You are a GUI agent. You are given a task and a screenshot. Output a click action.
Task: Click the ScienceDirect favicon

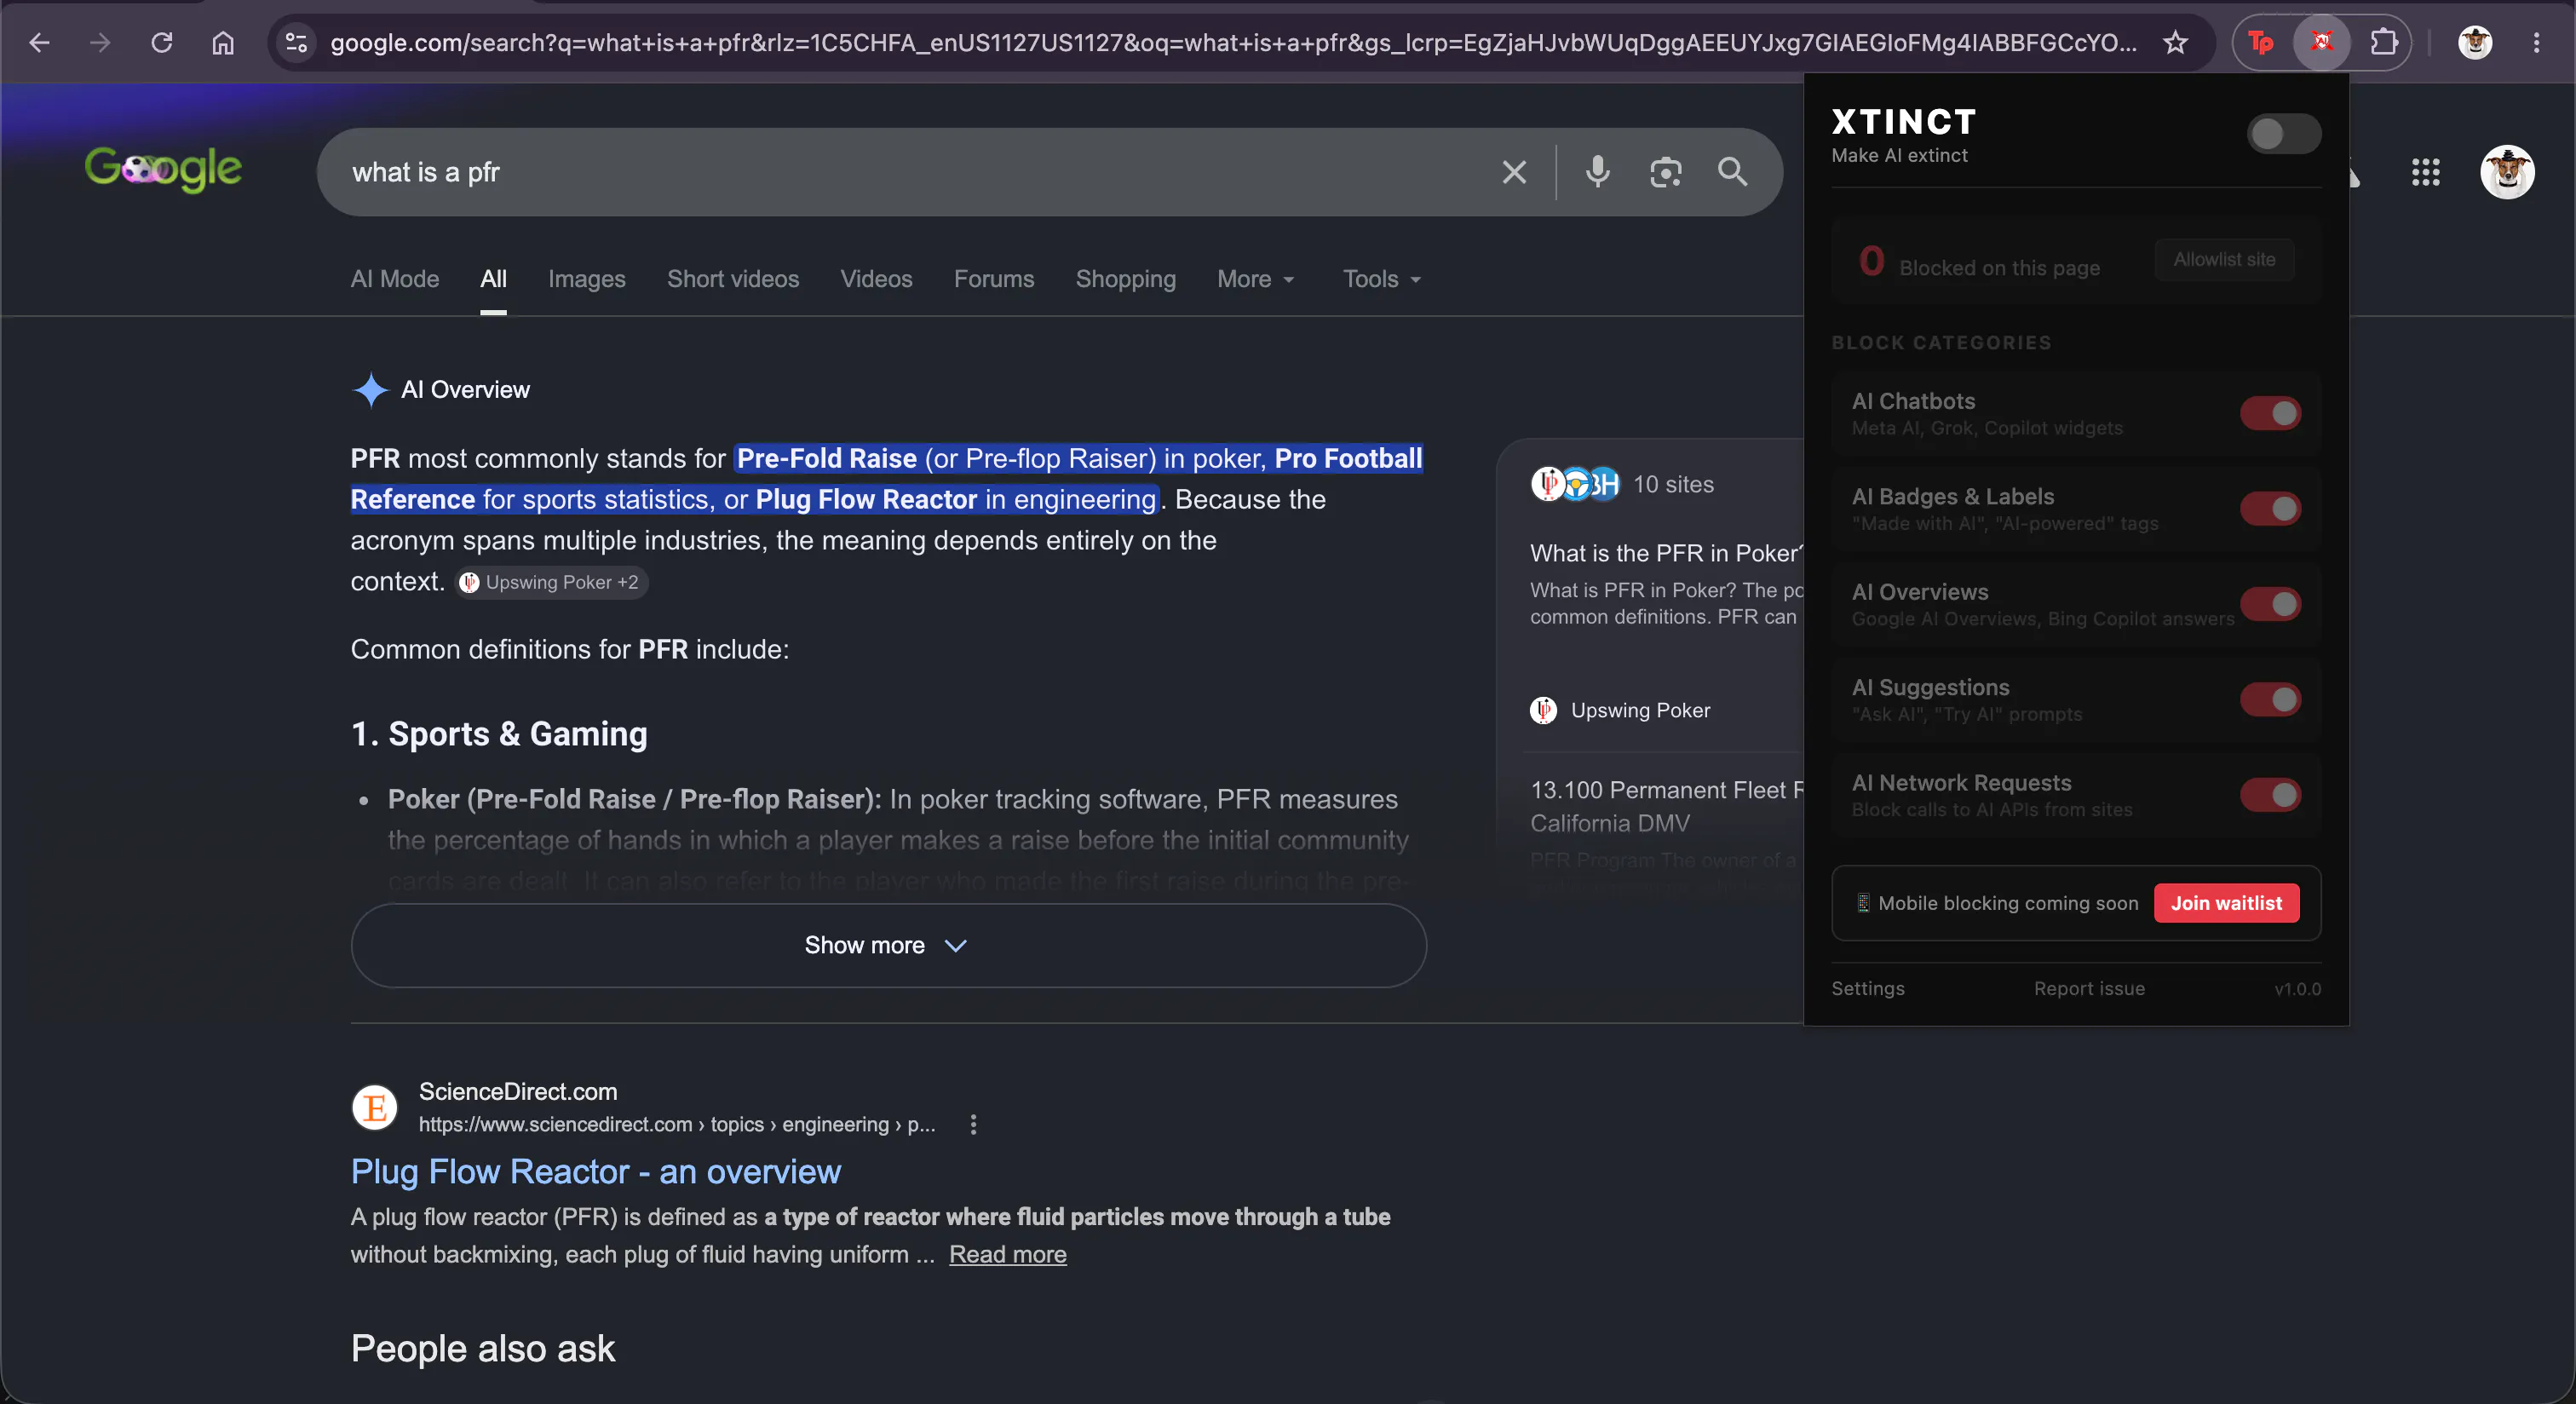[375, 1107]
